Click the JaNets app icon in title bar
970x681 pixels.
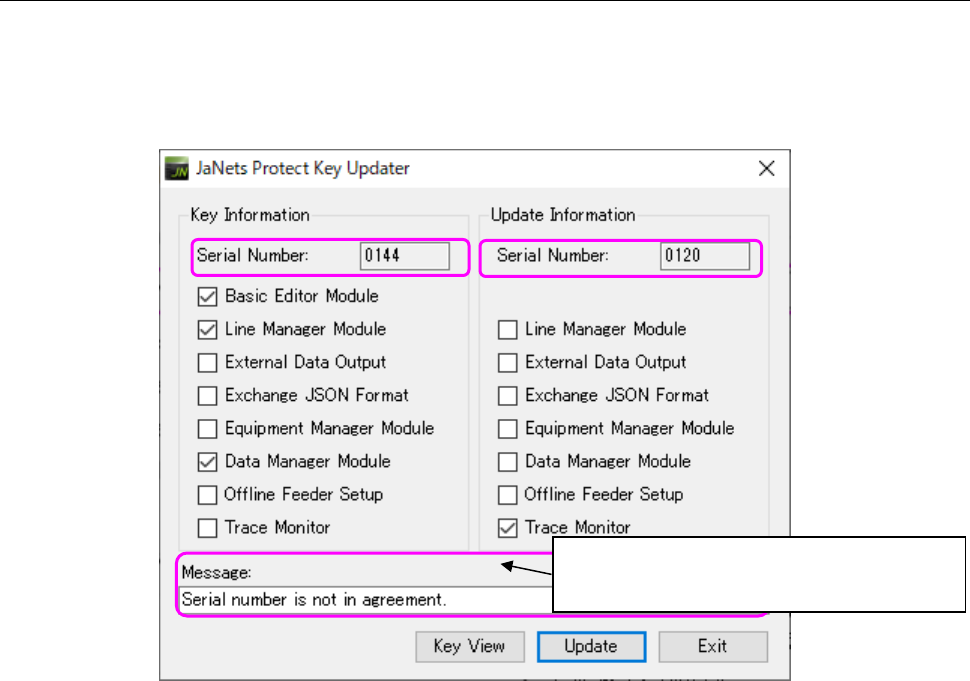(174, 169)
